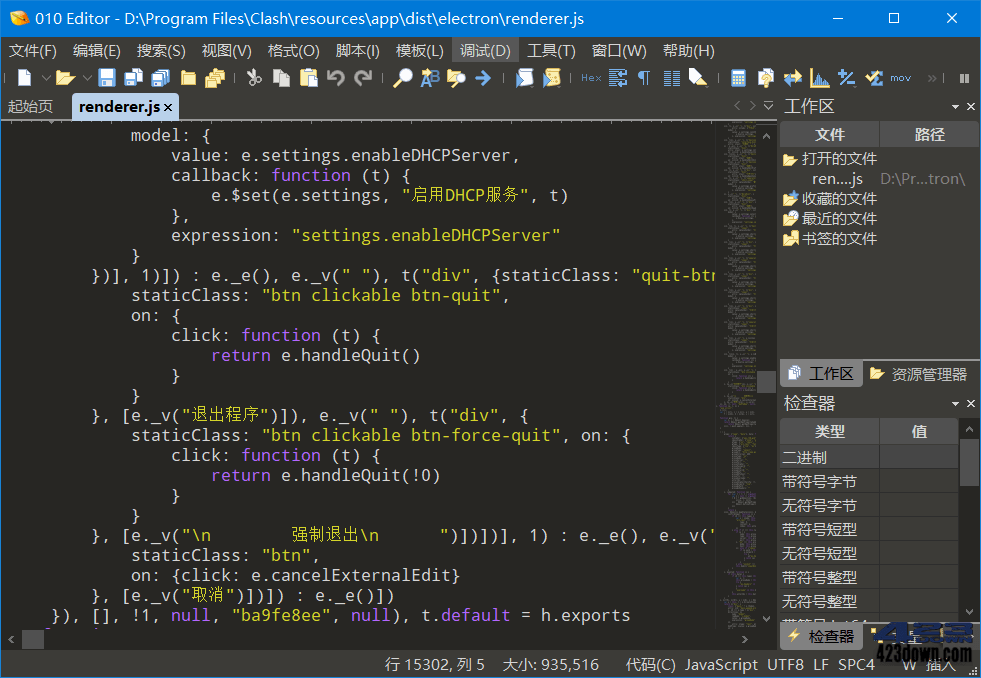Open the 脚本(I) menu
The image size is (981, 678).
[356, 50]
